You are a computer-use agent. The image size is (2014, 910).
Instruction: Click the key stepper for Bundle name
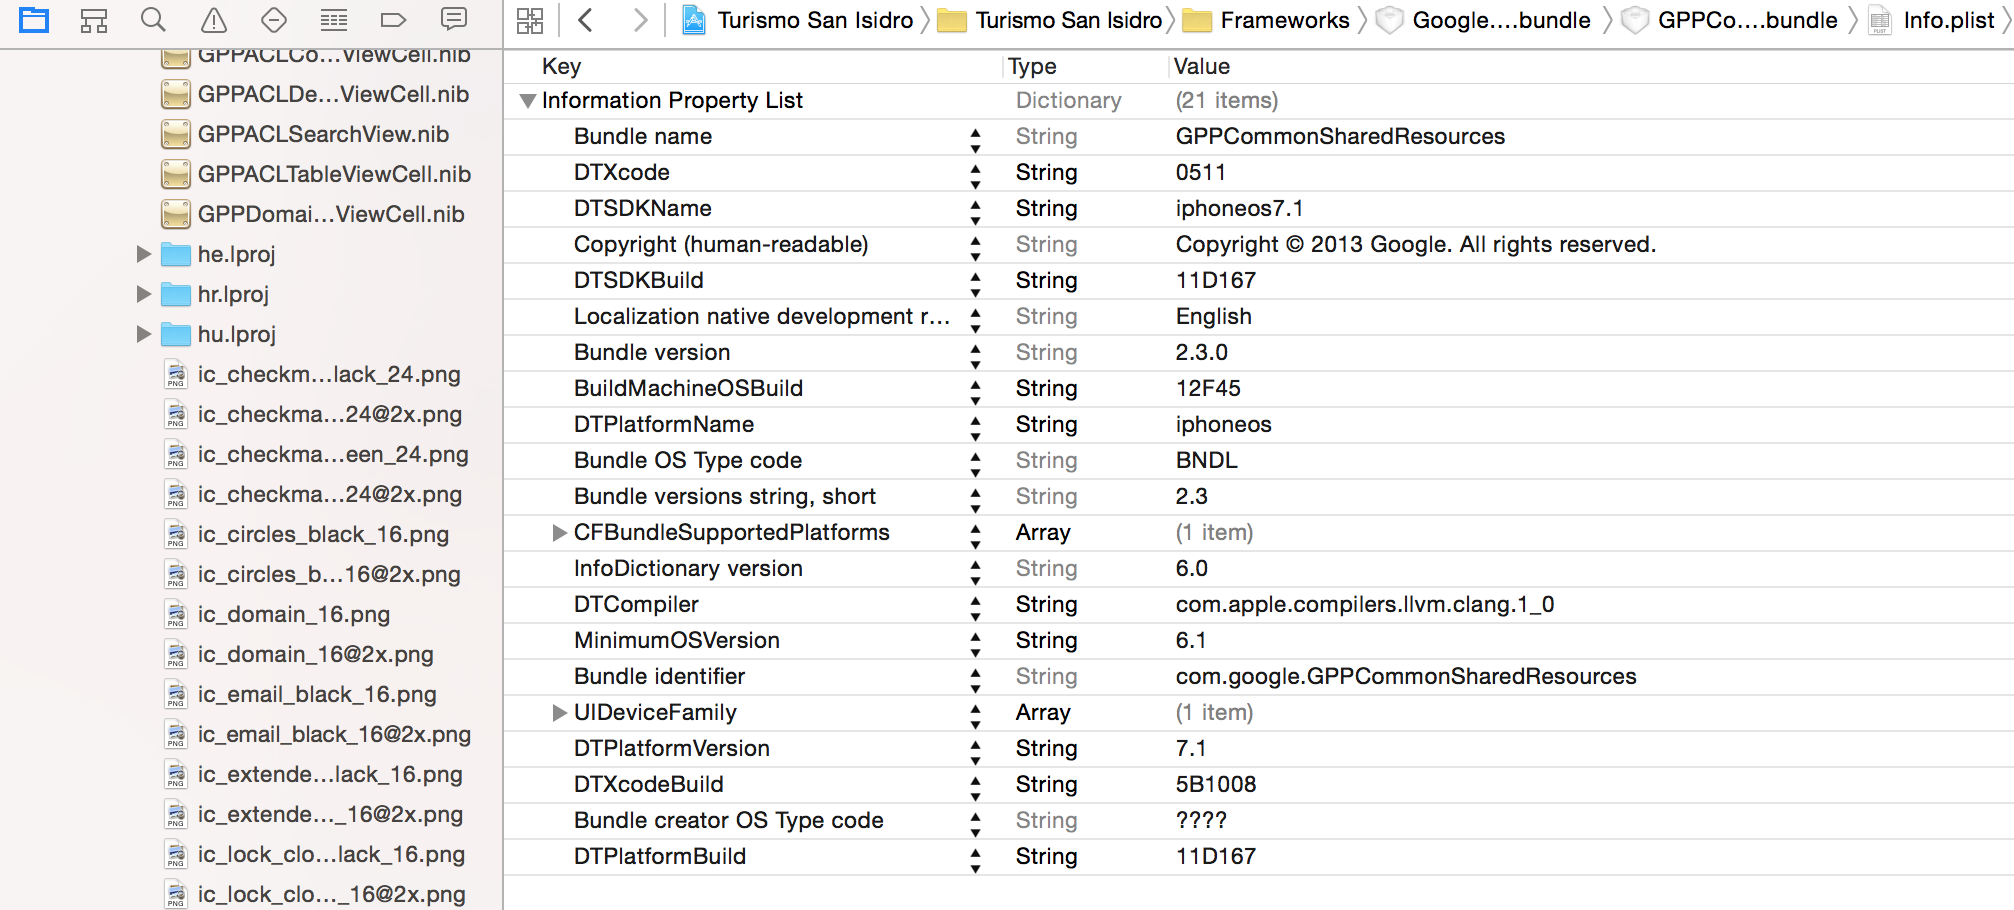coord(975,137)
